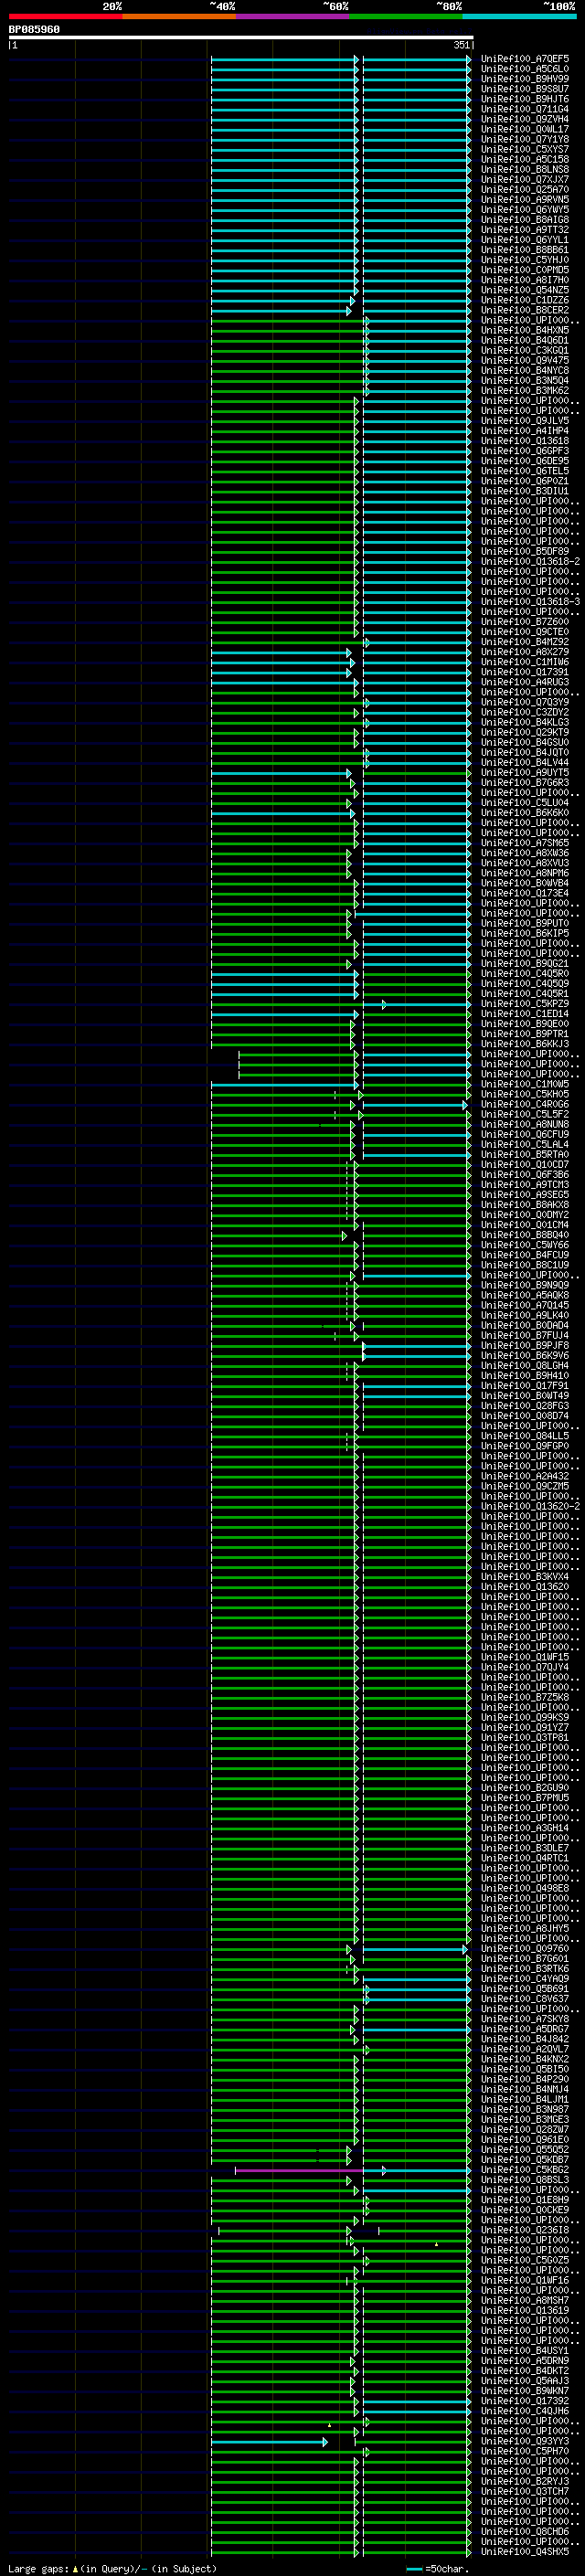Open hit UniRef100_Q7QJY4
585x2576 pixels.
click(525, 1667)
